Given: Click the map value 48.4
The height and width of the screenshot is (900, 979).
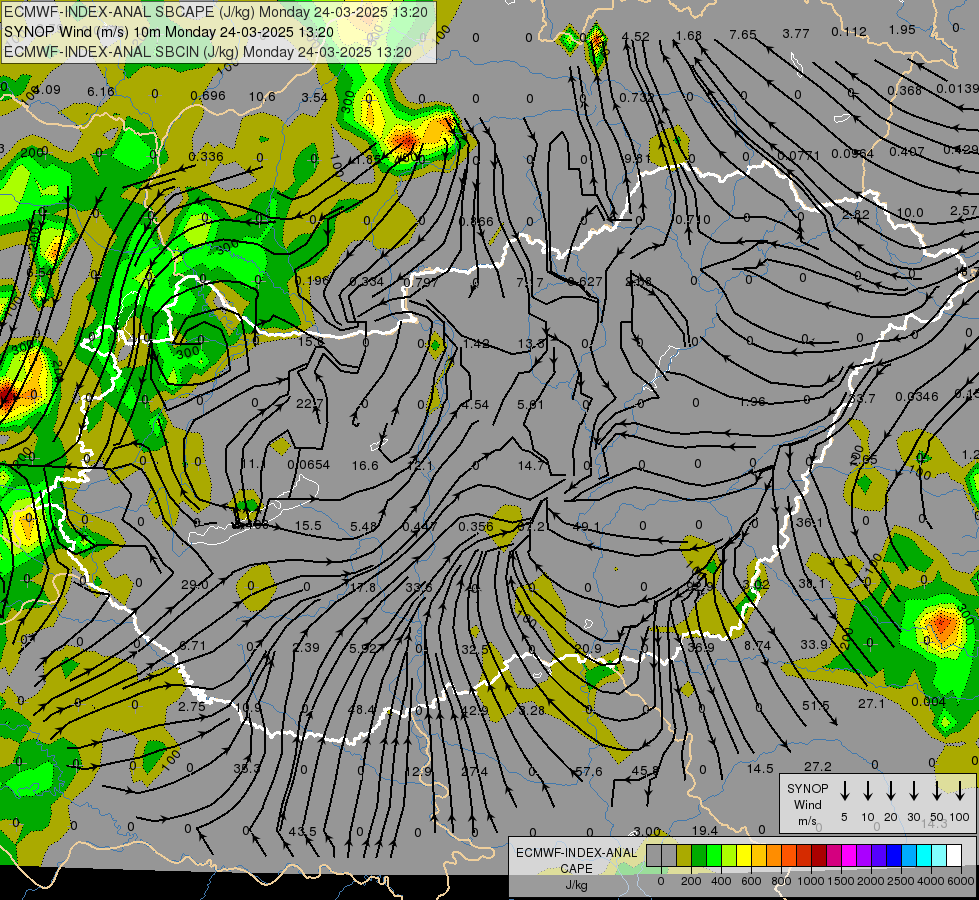Looking at the screenshot, I should [x=361, y=710].
